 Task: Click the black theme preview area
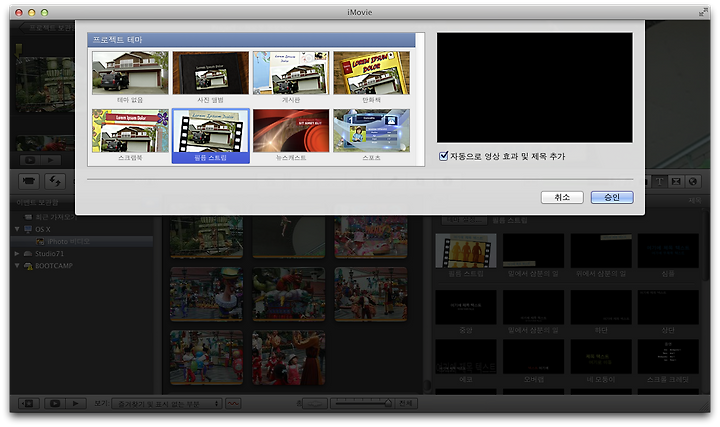click(x=534, y=87)
